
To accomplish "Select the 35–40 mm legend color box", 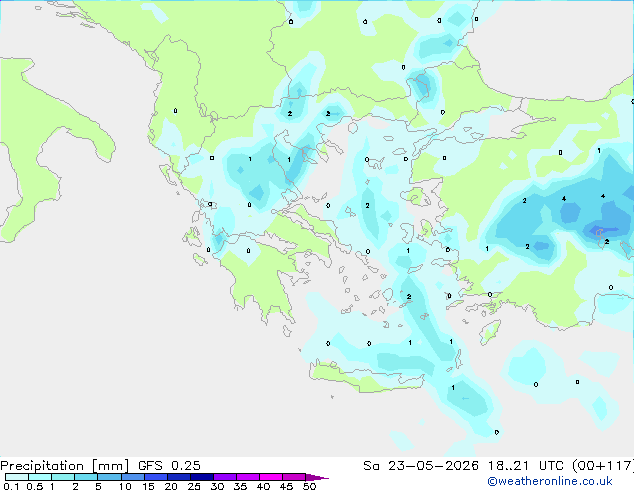I will tap(248, 477).
